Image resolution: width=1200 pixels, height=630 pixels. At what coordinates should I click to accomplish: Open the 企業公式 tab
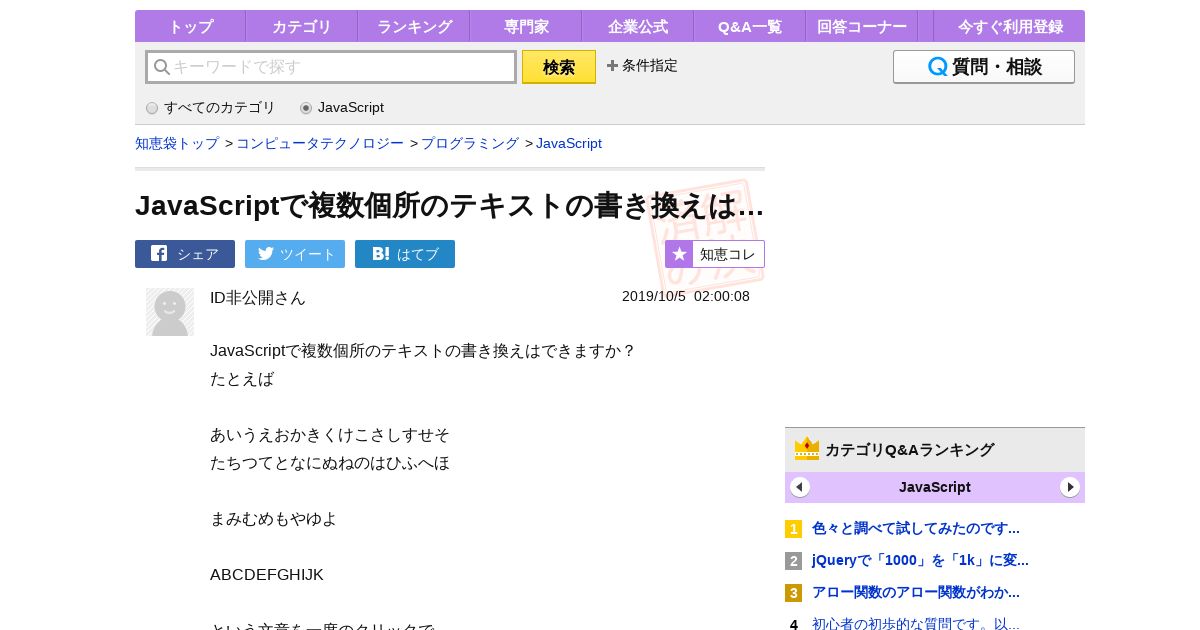point(638,27)
